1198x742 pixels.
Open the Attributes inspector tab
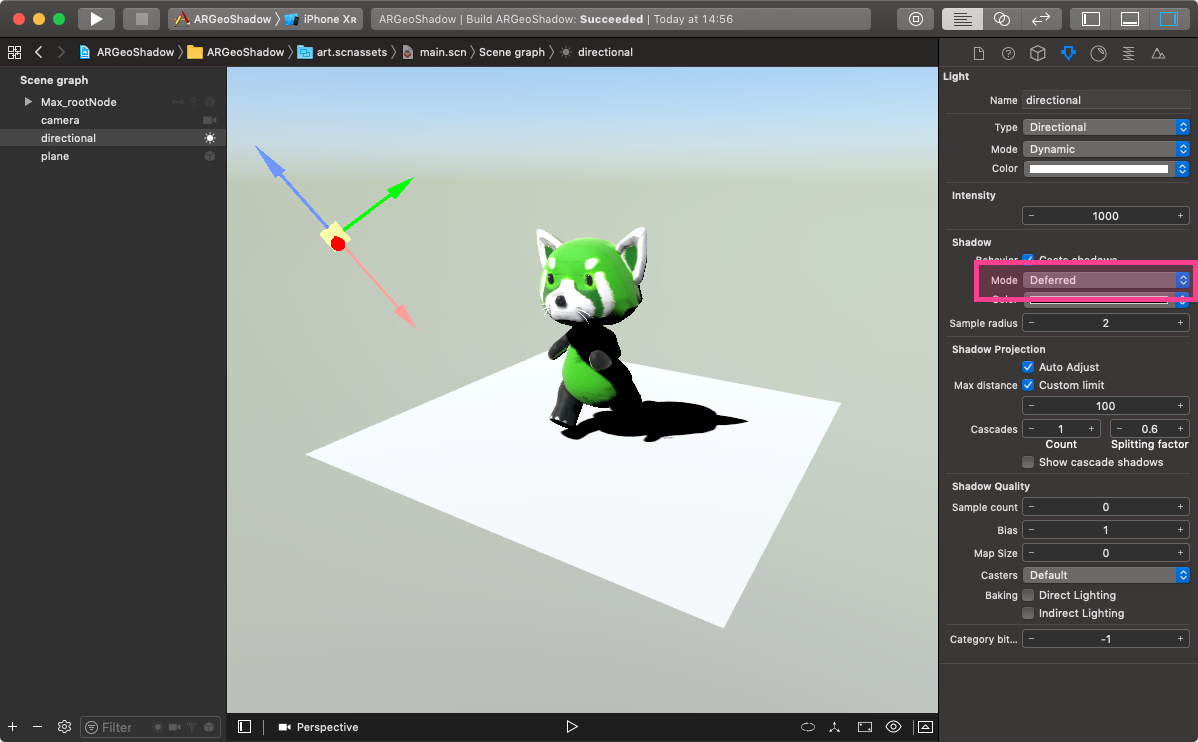pos(1068,53)
